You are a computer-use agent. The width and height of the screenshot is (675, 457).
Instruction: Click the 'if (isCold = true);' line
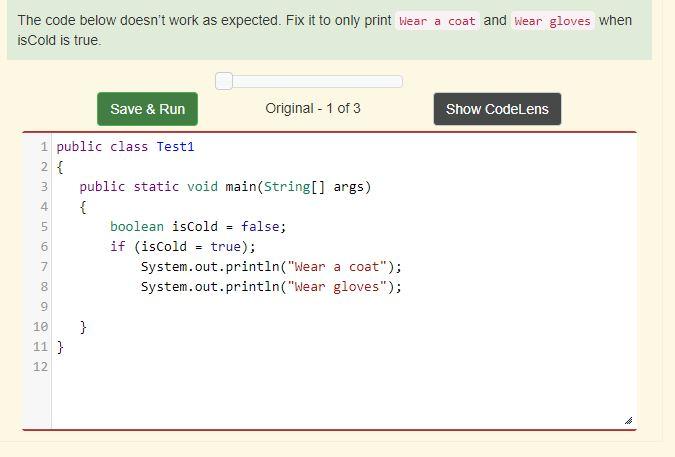(183, 247)
